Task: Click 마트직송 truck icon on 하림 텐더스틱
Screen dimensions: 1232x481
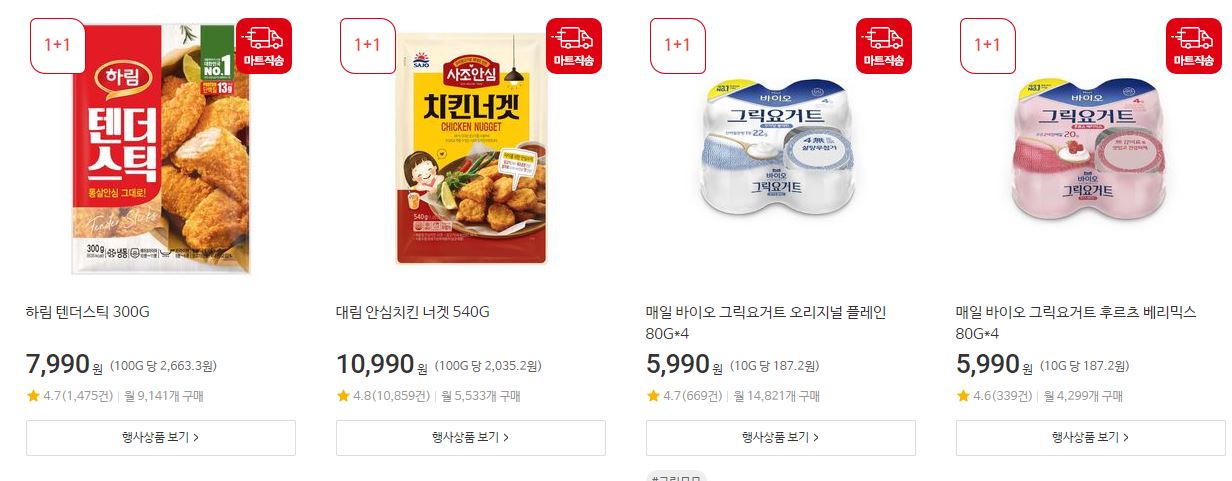Action: coord(264,45)
